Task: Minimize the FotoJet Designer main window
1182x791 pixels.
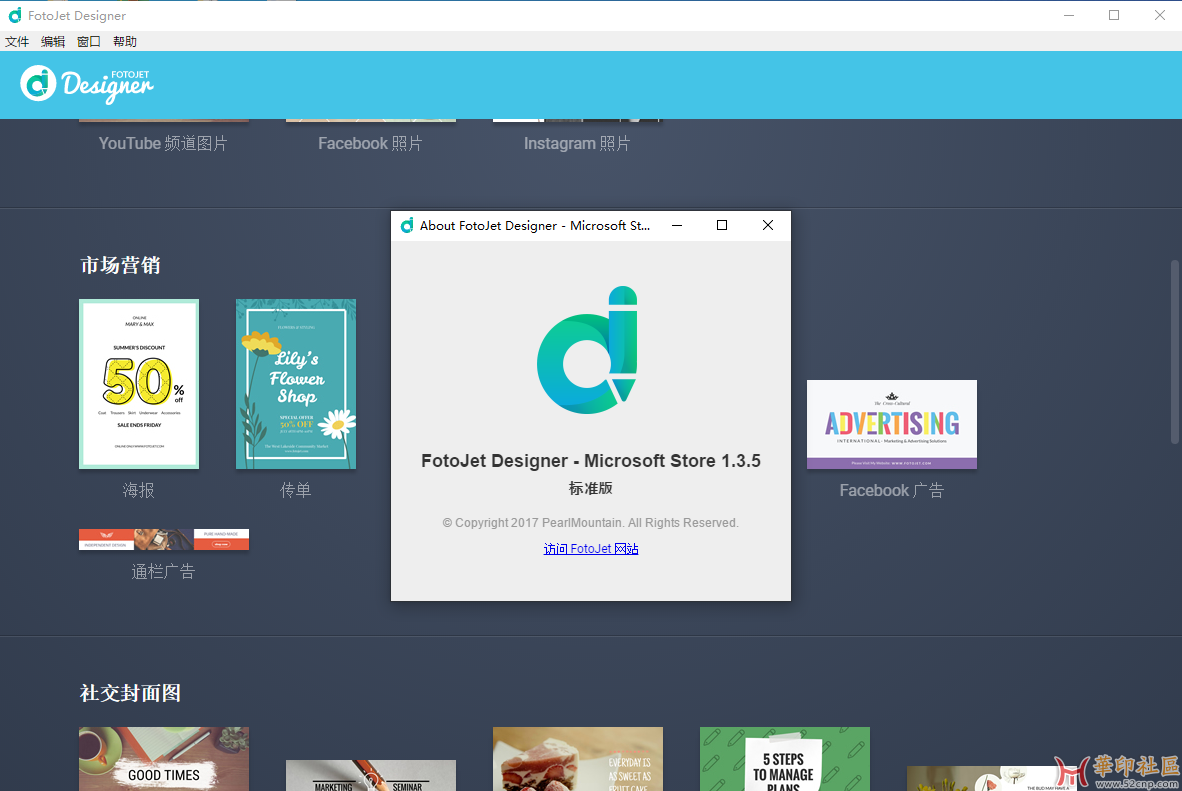Action: [1069, 15]
